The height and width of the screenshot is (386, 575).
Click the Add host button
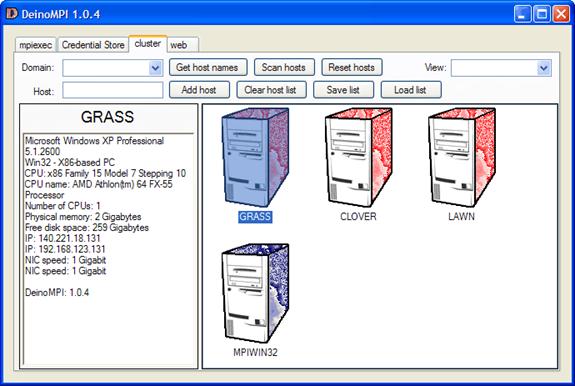pos(199,90)
